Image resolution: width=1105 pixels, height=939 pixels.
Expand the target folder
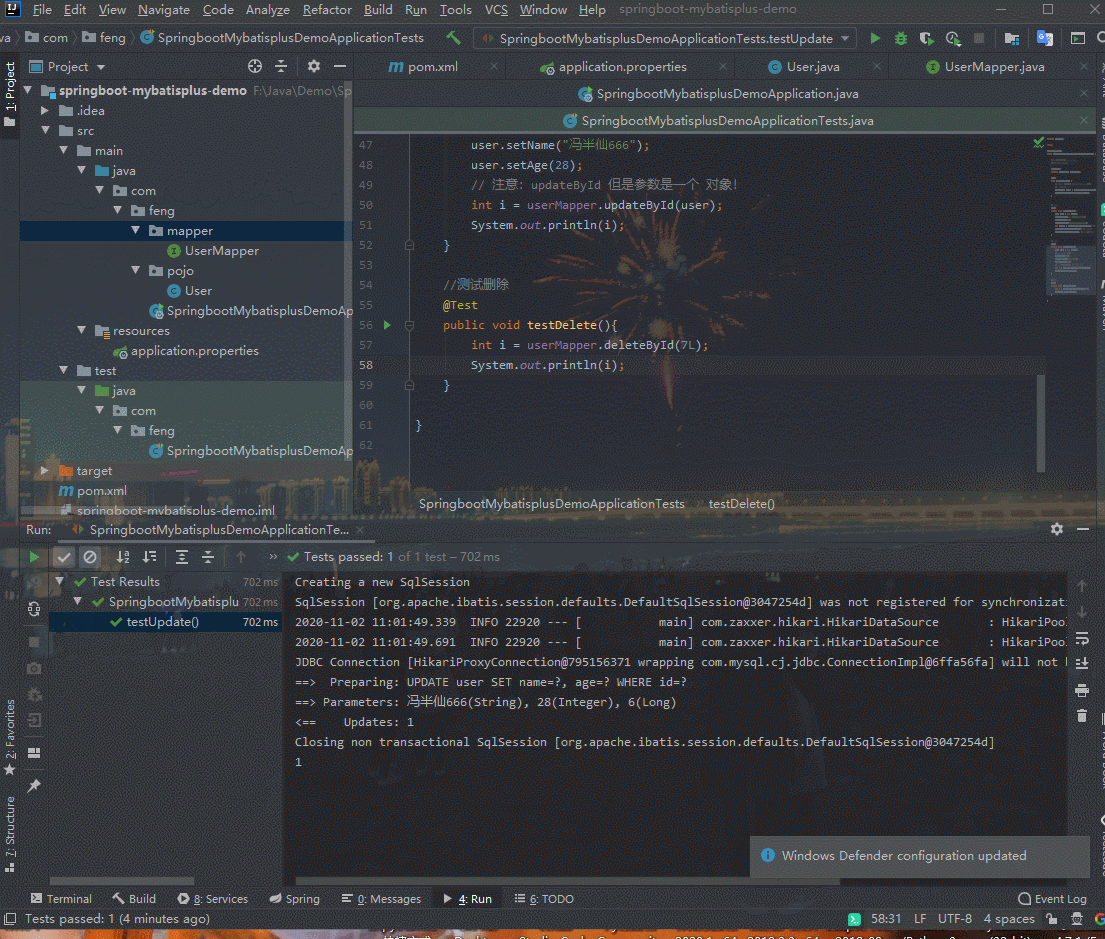[46, 470]
